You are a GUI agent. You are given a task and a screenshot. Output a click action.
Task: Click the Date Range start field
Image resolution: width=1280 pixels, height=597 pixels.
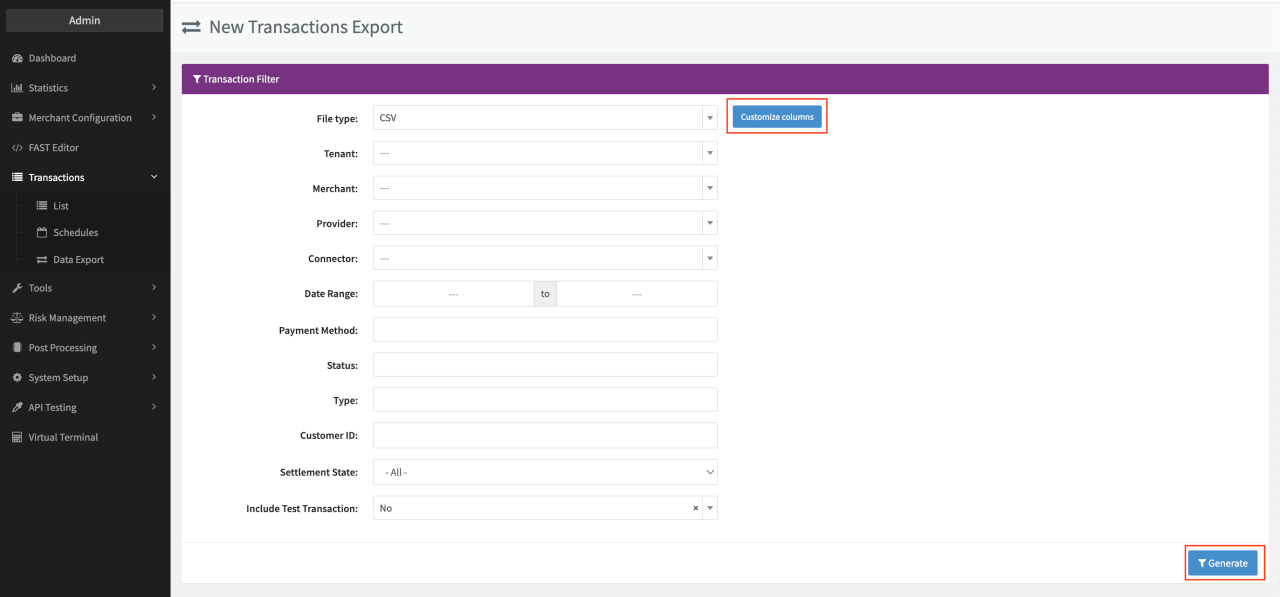(453, 294)
